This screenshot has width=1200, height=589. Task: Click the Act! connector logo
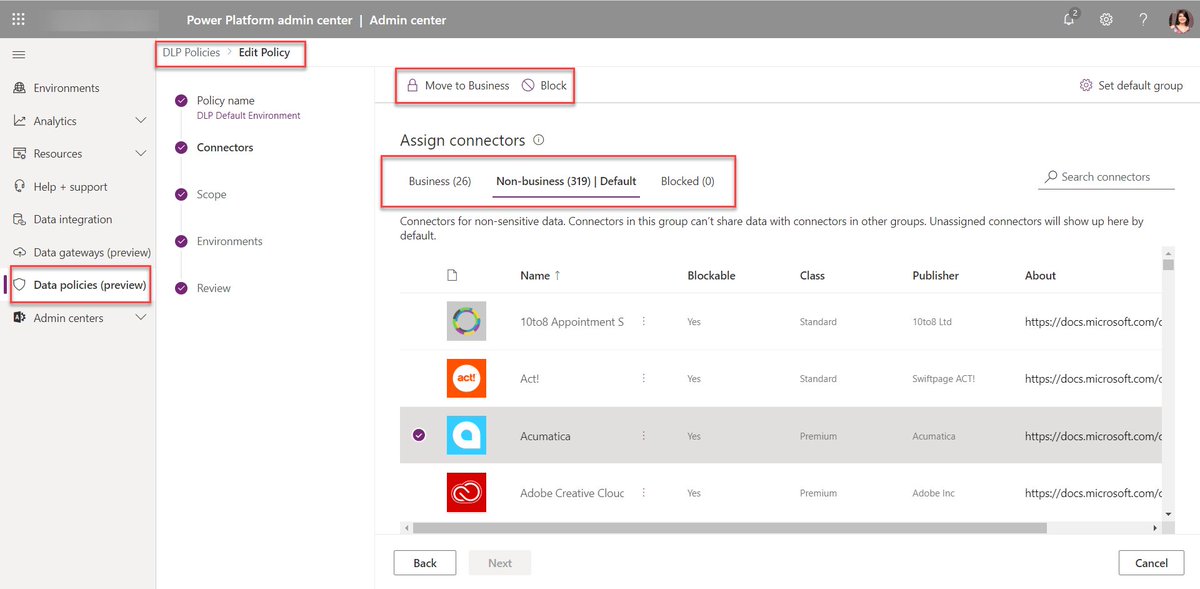point(466,379)
